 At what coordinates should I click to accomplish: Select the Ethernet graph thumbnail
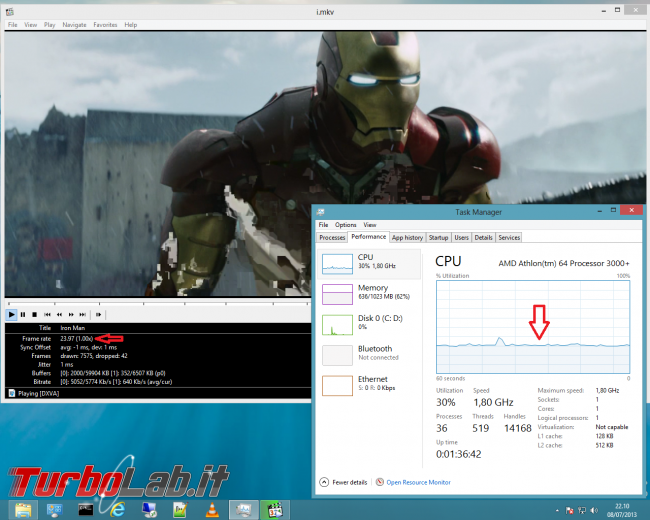[337, 386]
